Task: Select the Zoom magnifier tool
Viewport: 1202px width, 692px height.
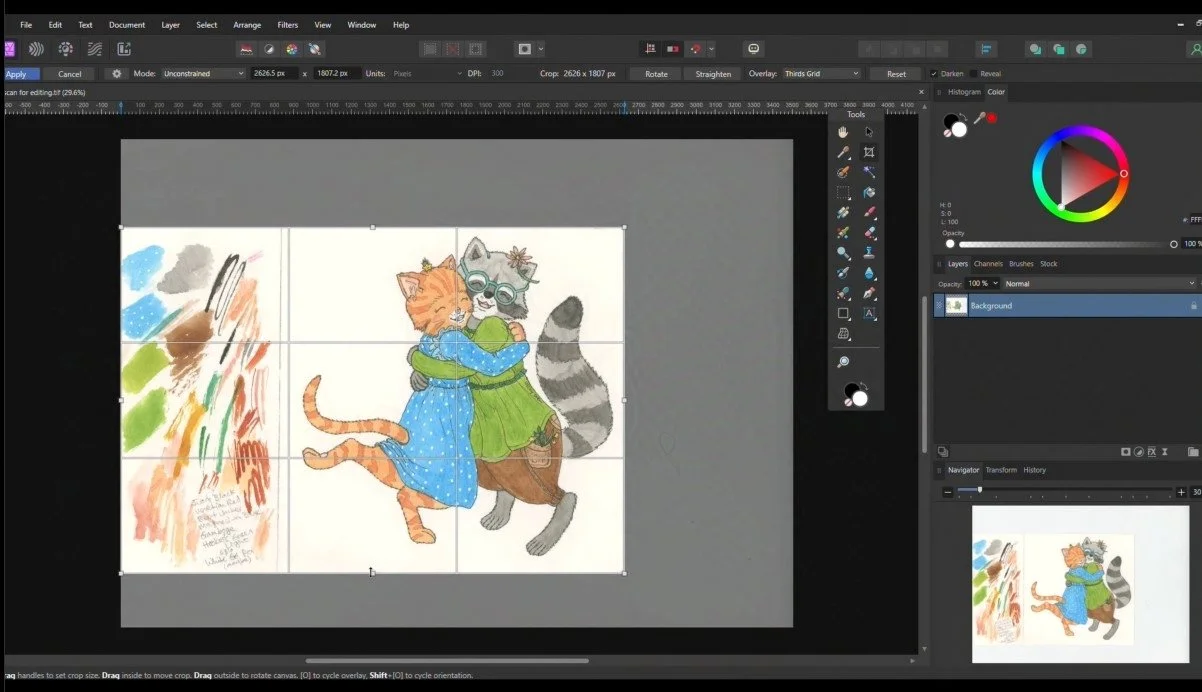Action: tap(843, 362)
